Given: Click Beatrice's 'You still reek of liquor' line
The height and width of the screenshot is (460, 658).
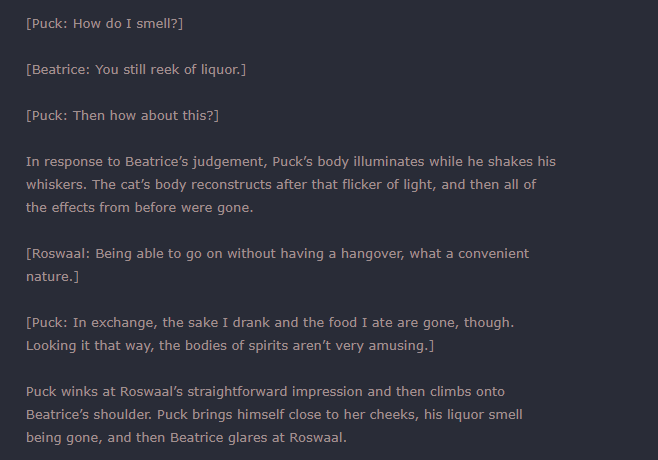Looking at the screenshot, I should coord(136,70).
